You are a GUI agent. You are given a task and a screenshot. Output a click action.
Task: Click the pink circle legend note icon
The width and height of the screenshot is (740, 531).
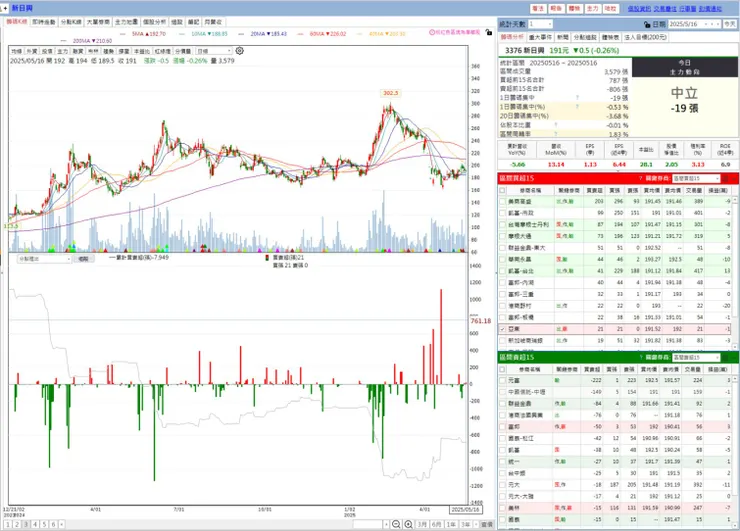(x=432, y=32)
